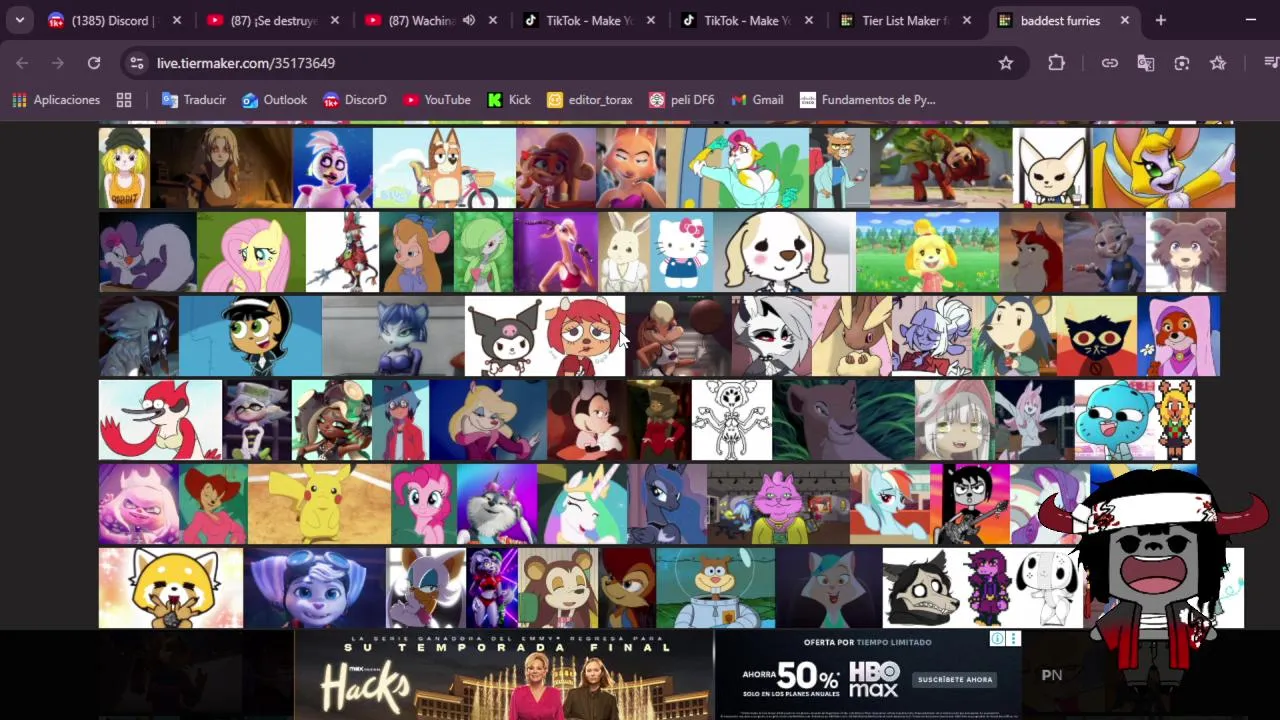Select the Judy Hopps image

click(1104, 252)
